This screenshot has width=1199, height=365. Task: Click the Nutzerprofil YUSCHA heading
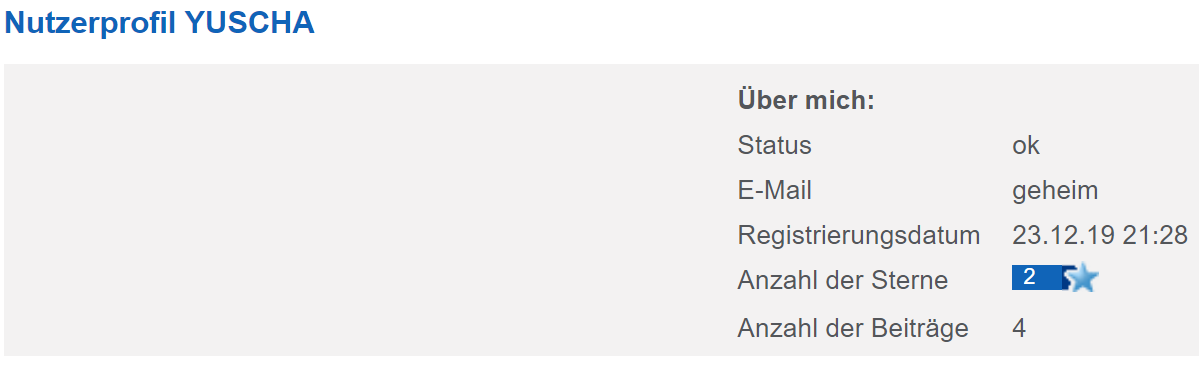click(x=160, y=23)
